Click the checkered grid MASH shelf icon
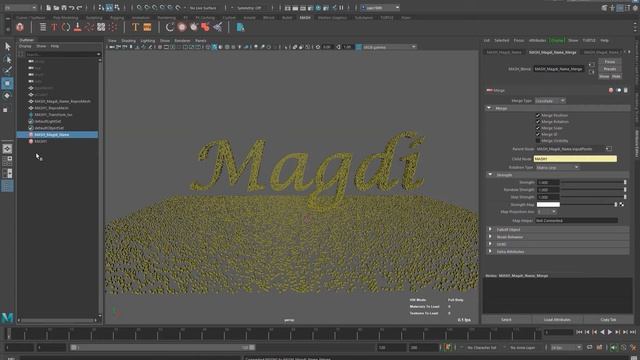This screenshot has width=640, height=360. click(x=101, y=27)
